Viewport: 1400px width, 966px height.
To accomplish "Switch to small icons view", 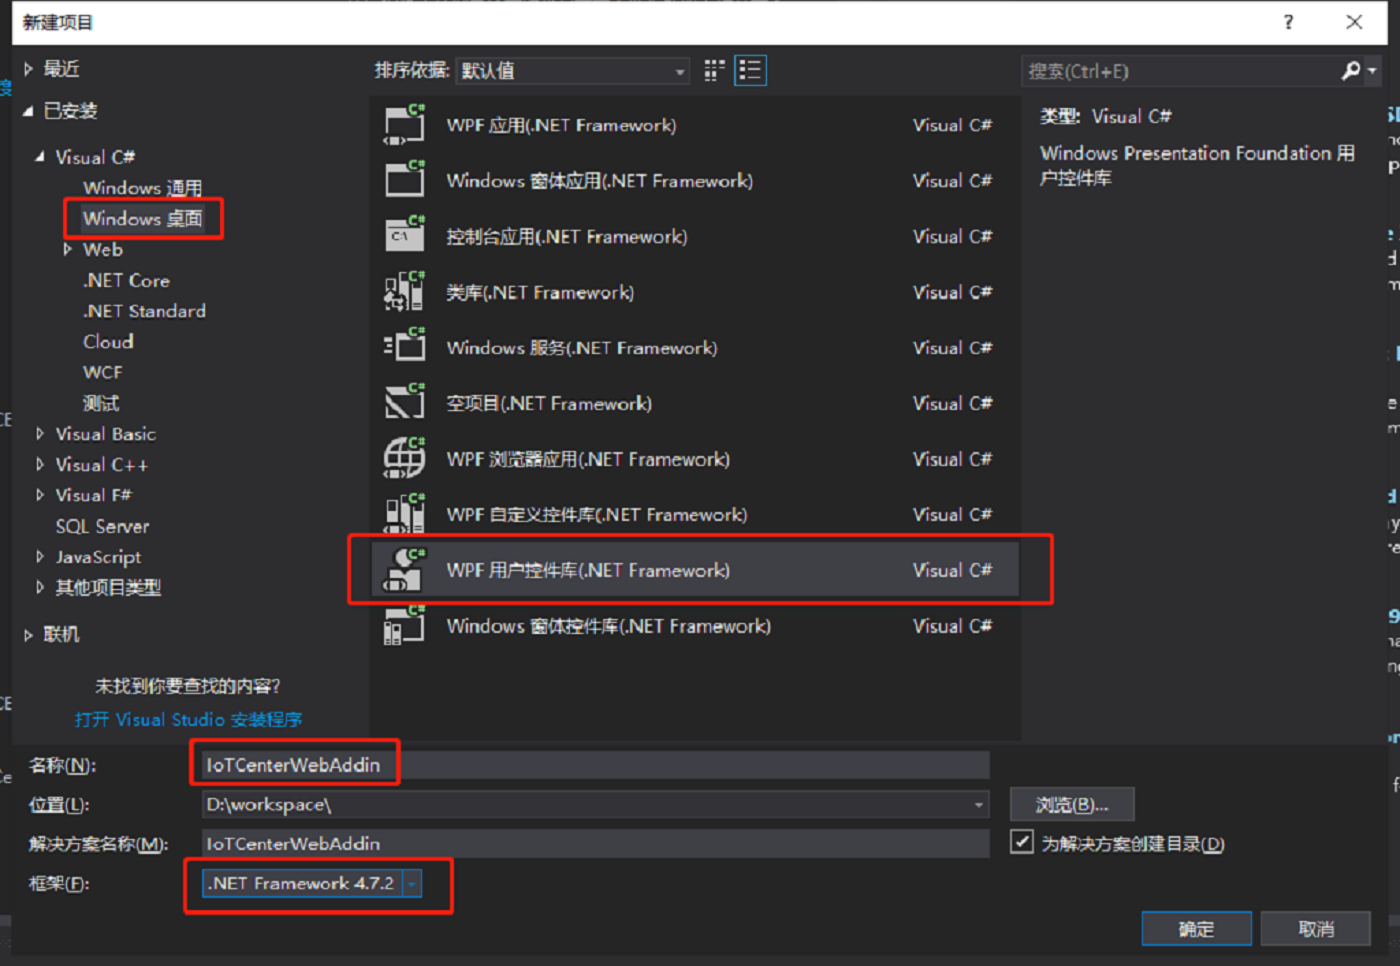I will tap(714, 70).
